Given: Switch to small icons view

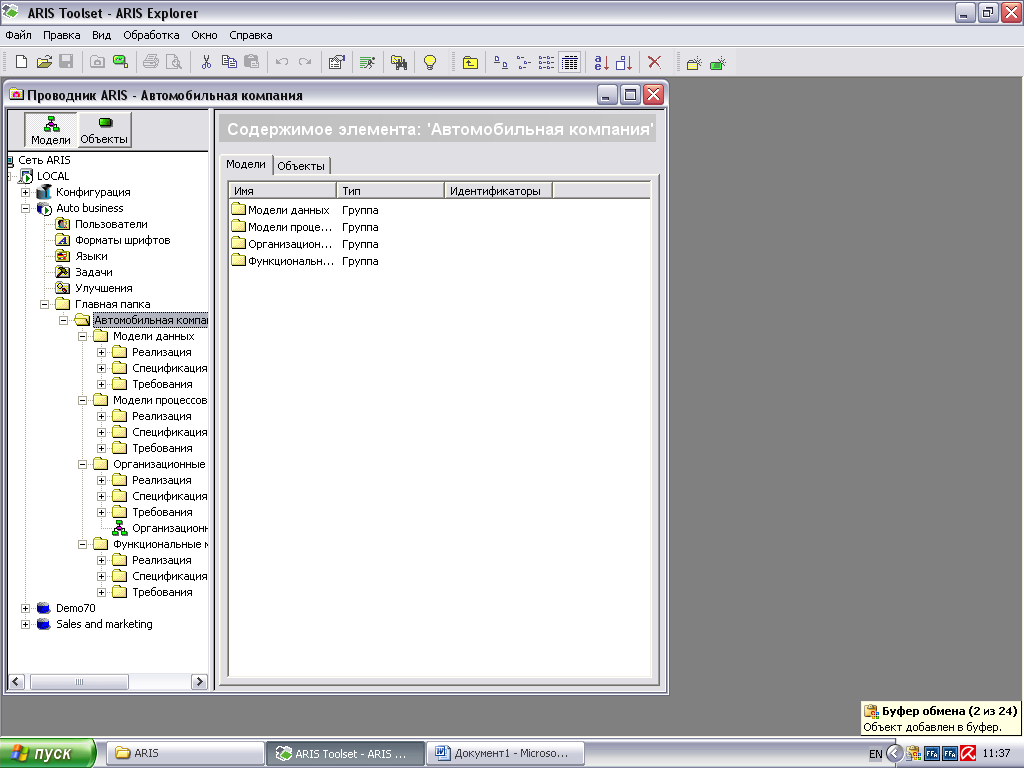Looking at the screenshot, I should pos(524,62).
